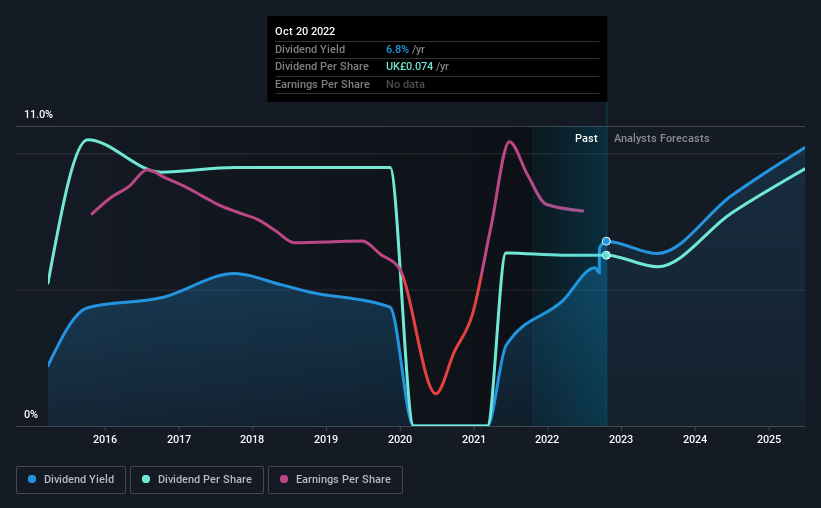Screen dimensions: 821x508
Task: Click the UK£0.074 dividend per share value
Action: (x=409, y=67)
